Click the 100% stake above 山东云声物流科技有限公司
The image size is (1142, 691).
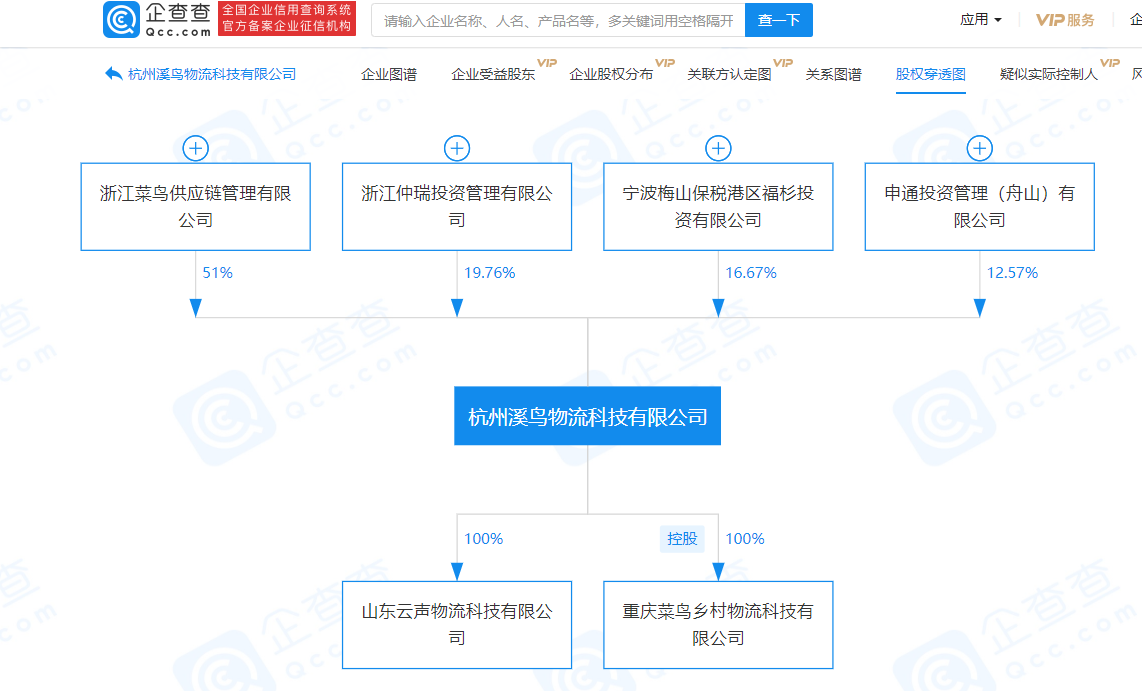click(x=484, y=539)
